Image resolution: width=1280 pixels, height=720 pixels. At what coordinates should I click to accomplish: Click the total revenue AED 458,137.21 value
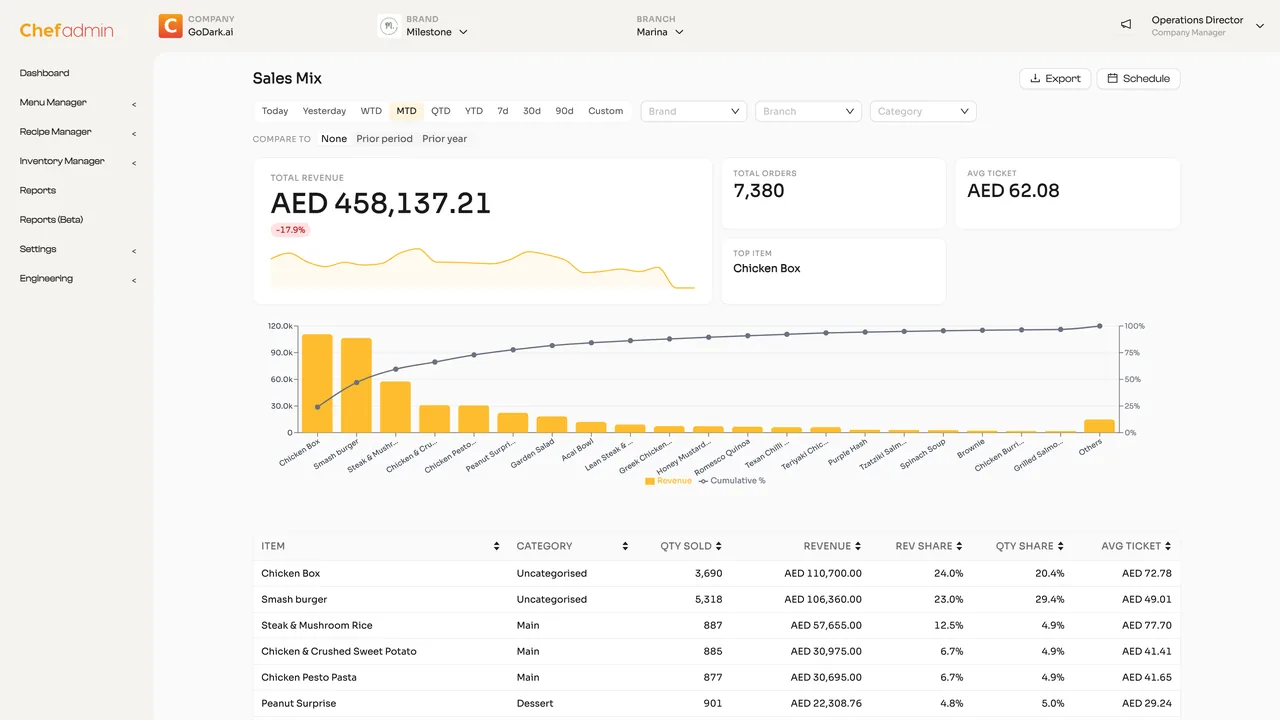click(381, 203)
